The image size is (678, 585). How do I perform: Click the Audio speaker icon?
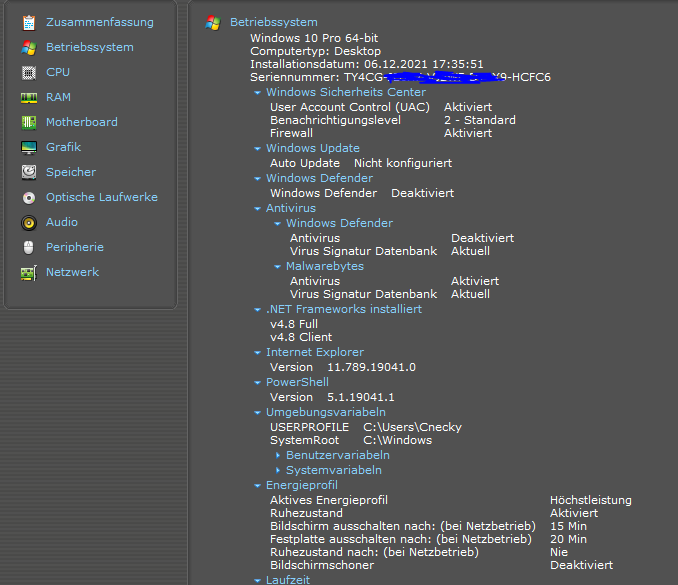click(x=29, y=223)
